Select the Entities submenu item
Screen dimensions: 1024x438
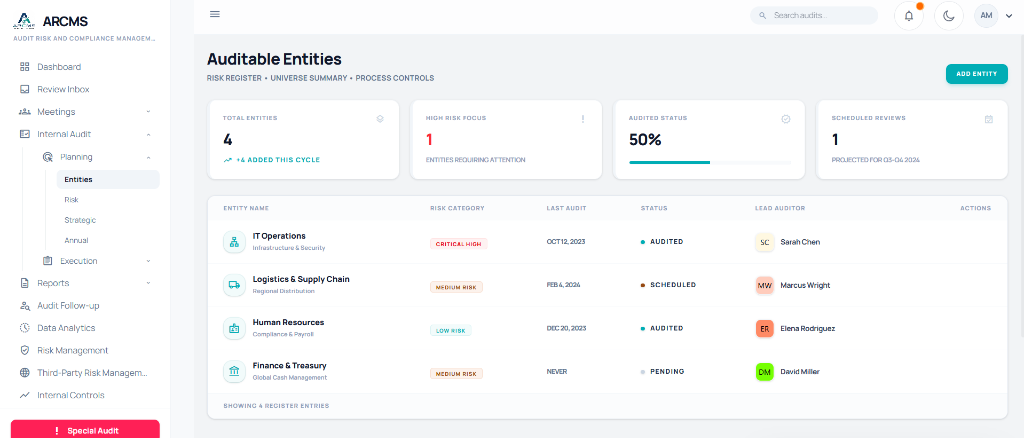(x=108, y=180)
